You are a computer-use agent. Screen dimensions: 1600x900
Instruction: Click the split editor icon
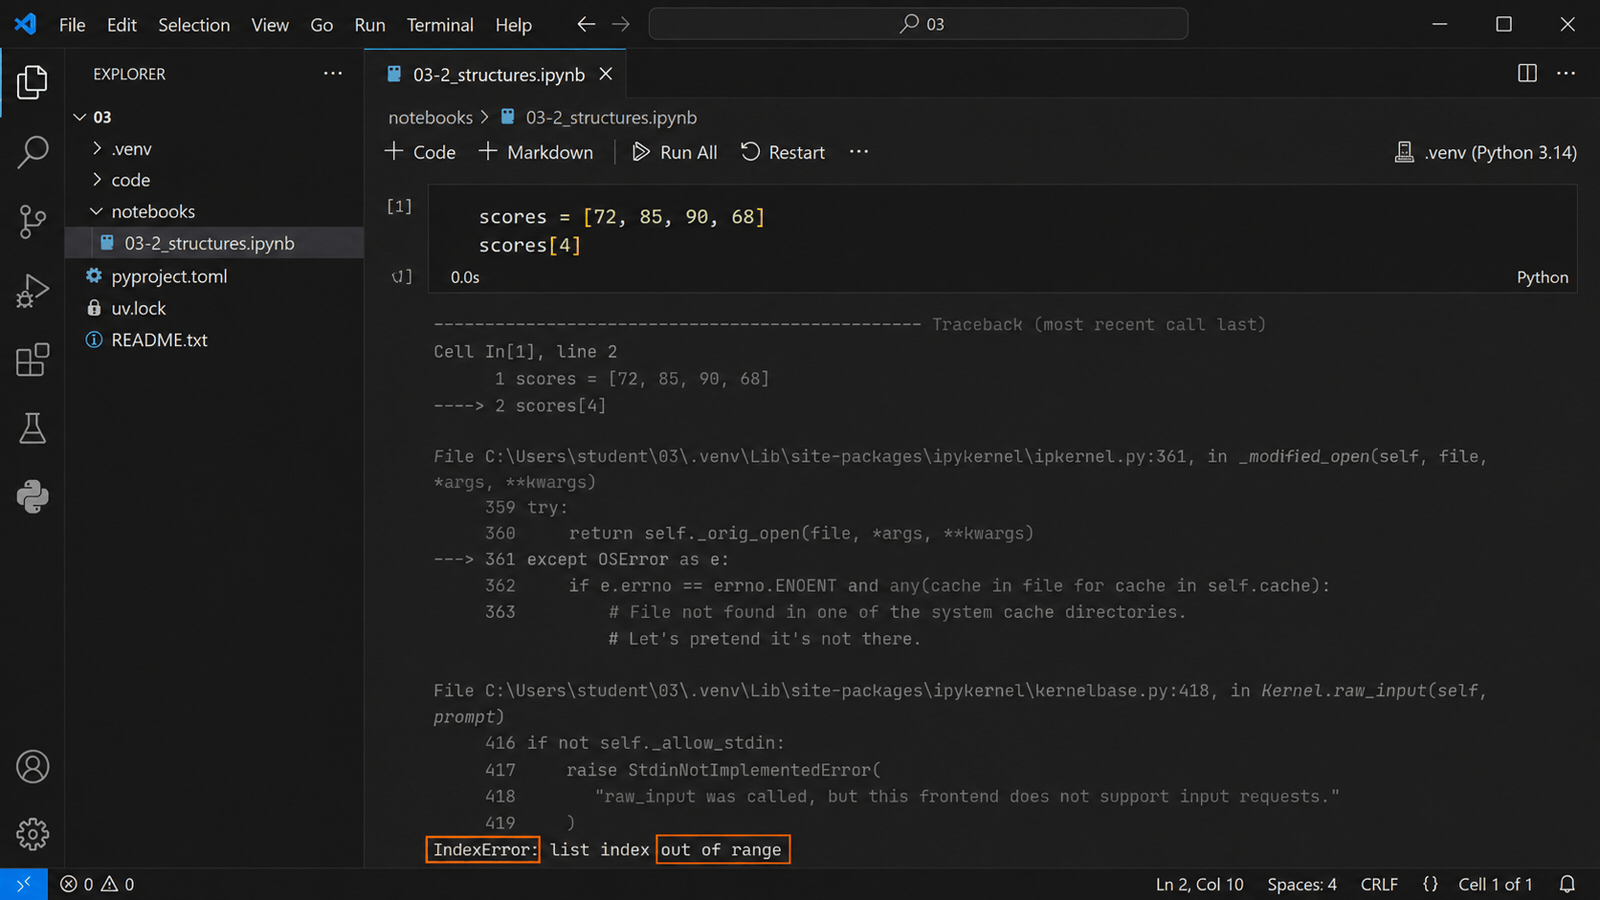tap(1527, 73)
